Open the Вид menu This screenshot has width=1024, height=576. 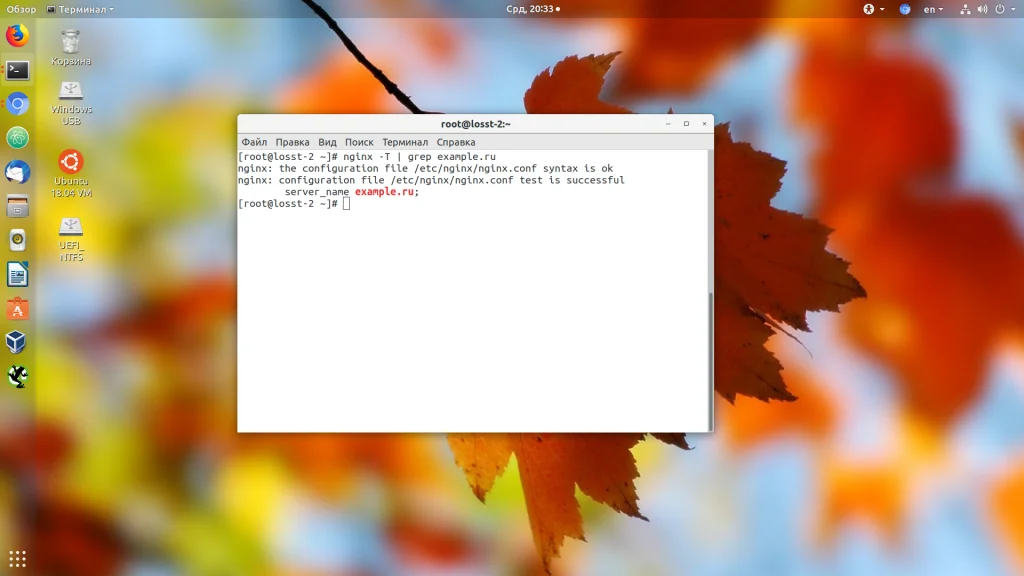point(327,142)
